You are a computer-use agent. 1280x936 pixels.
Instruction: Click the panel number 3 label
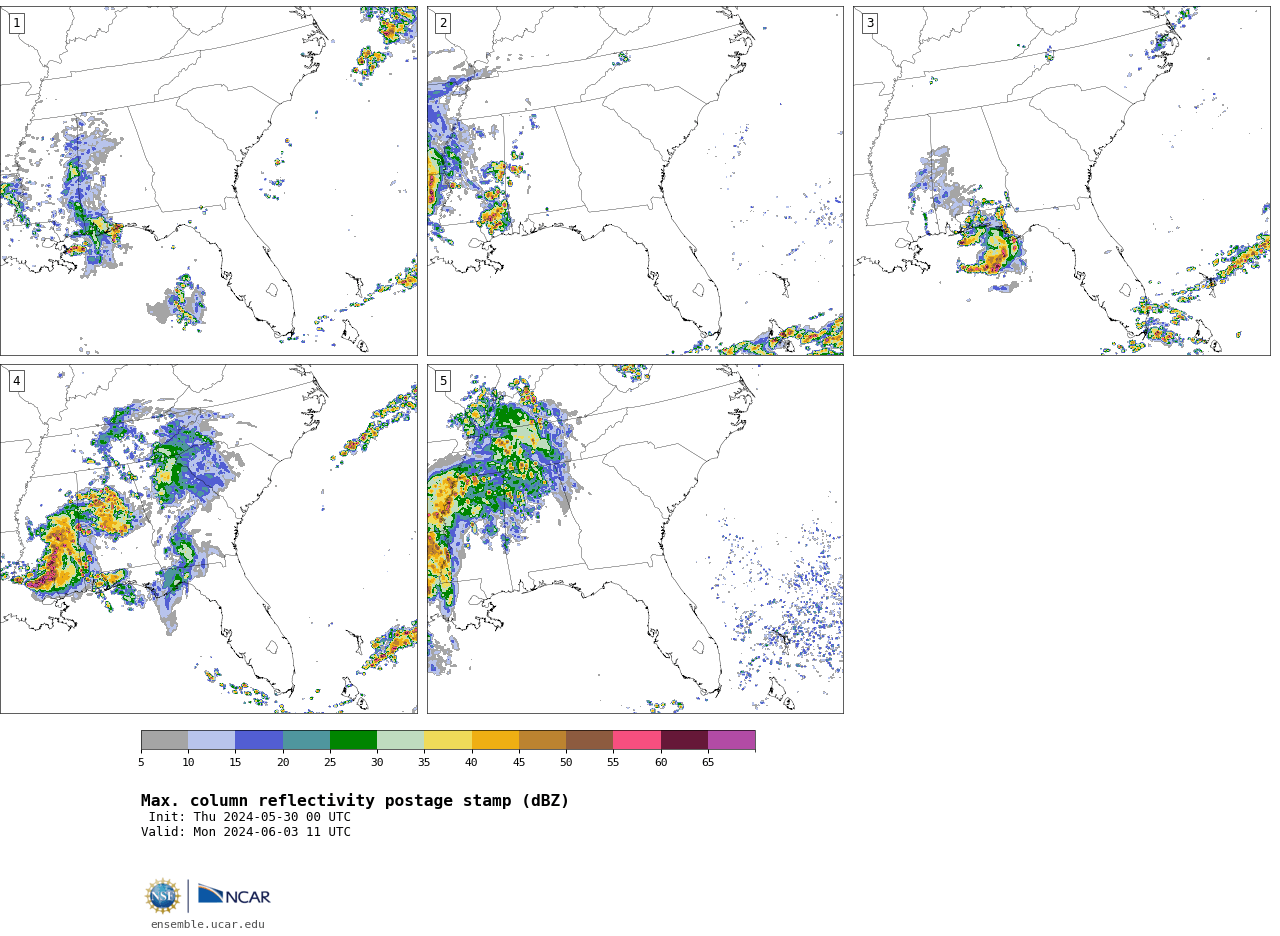coord(869,23)
